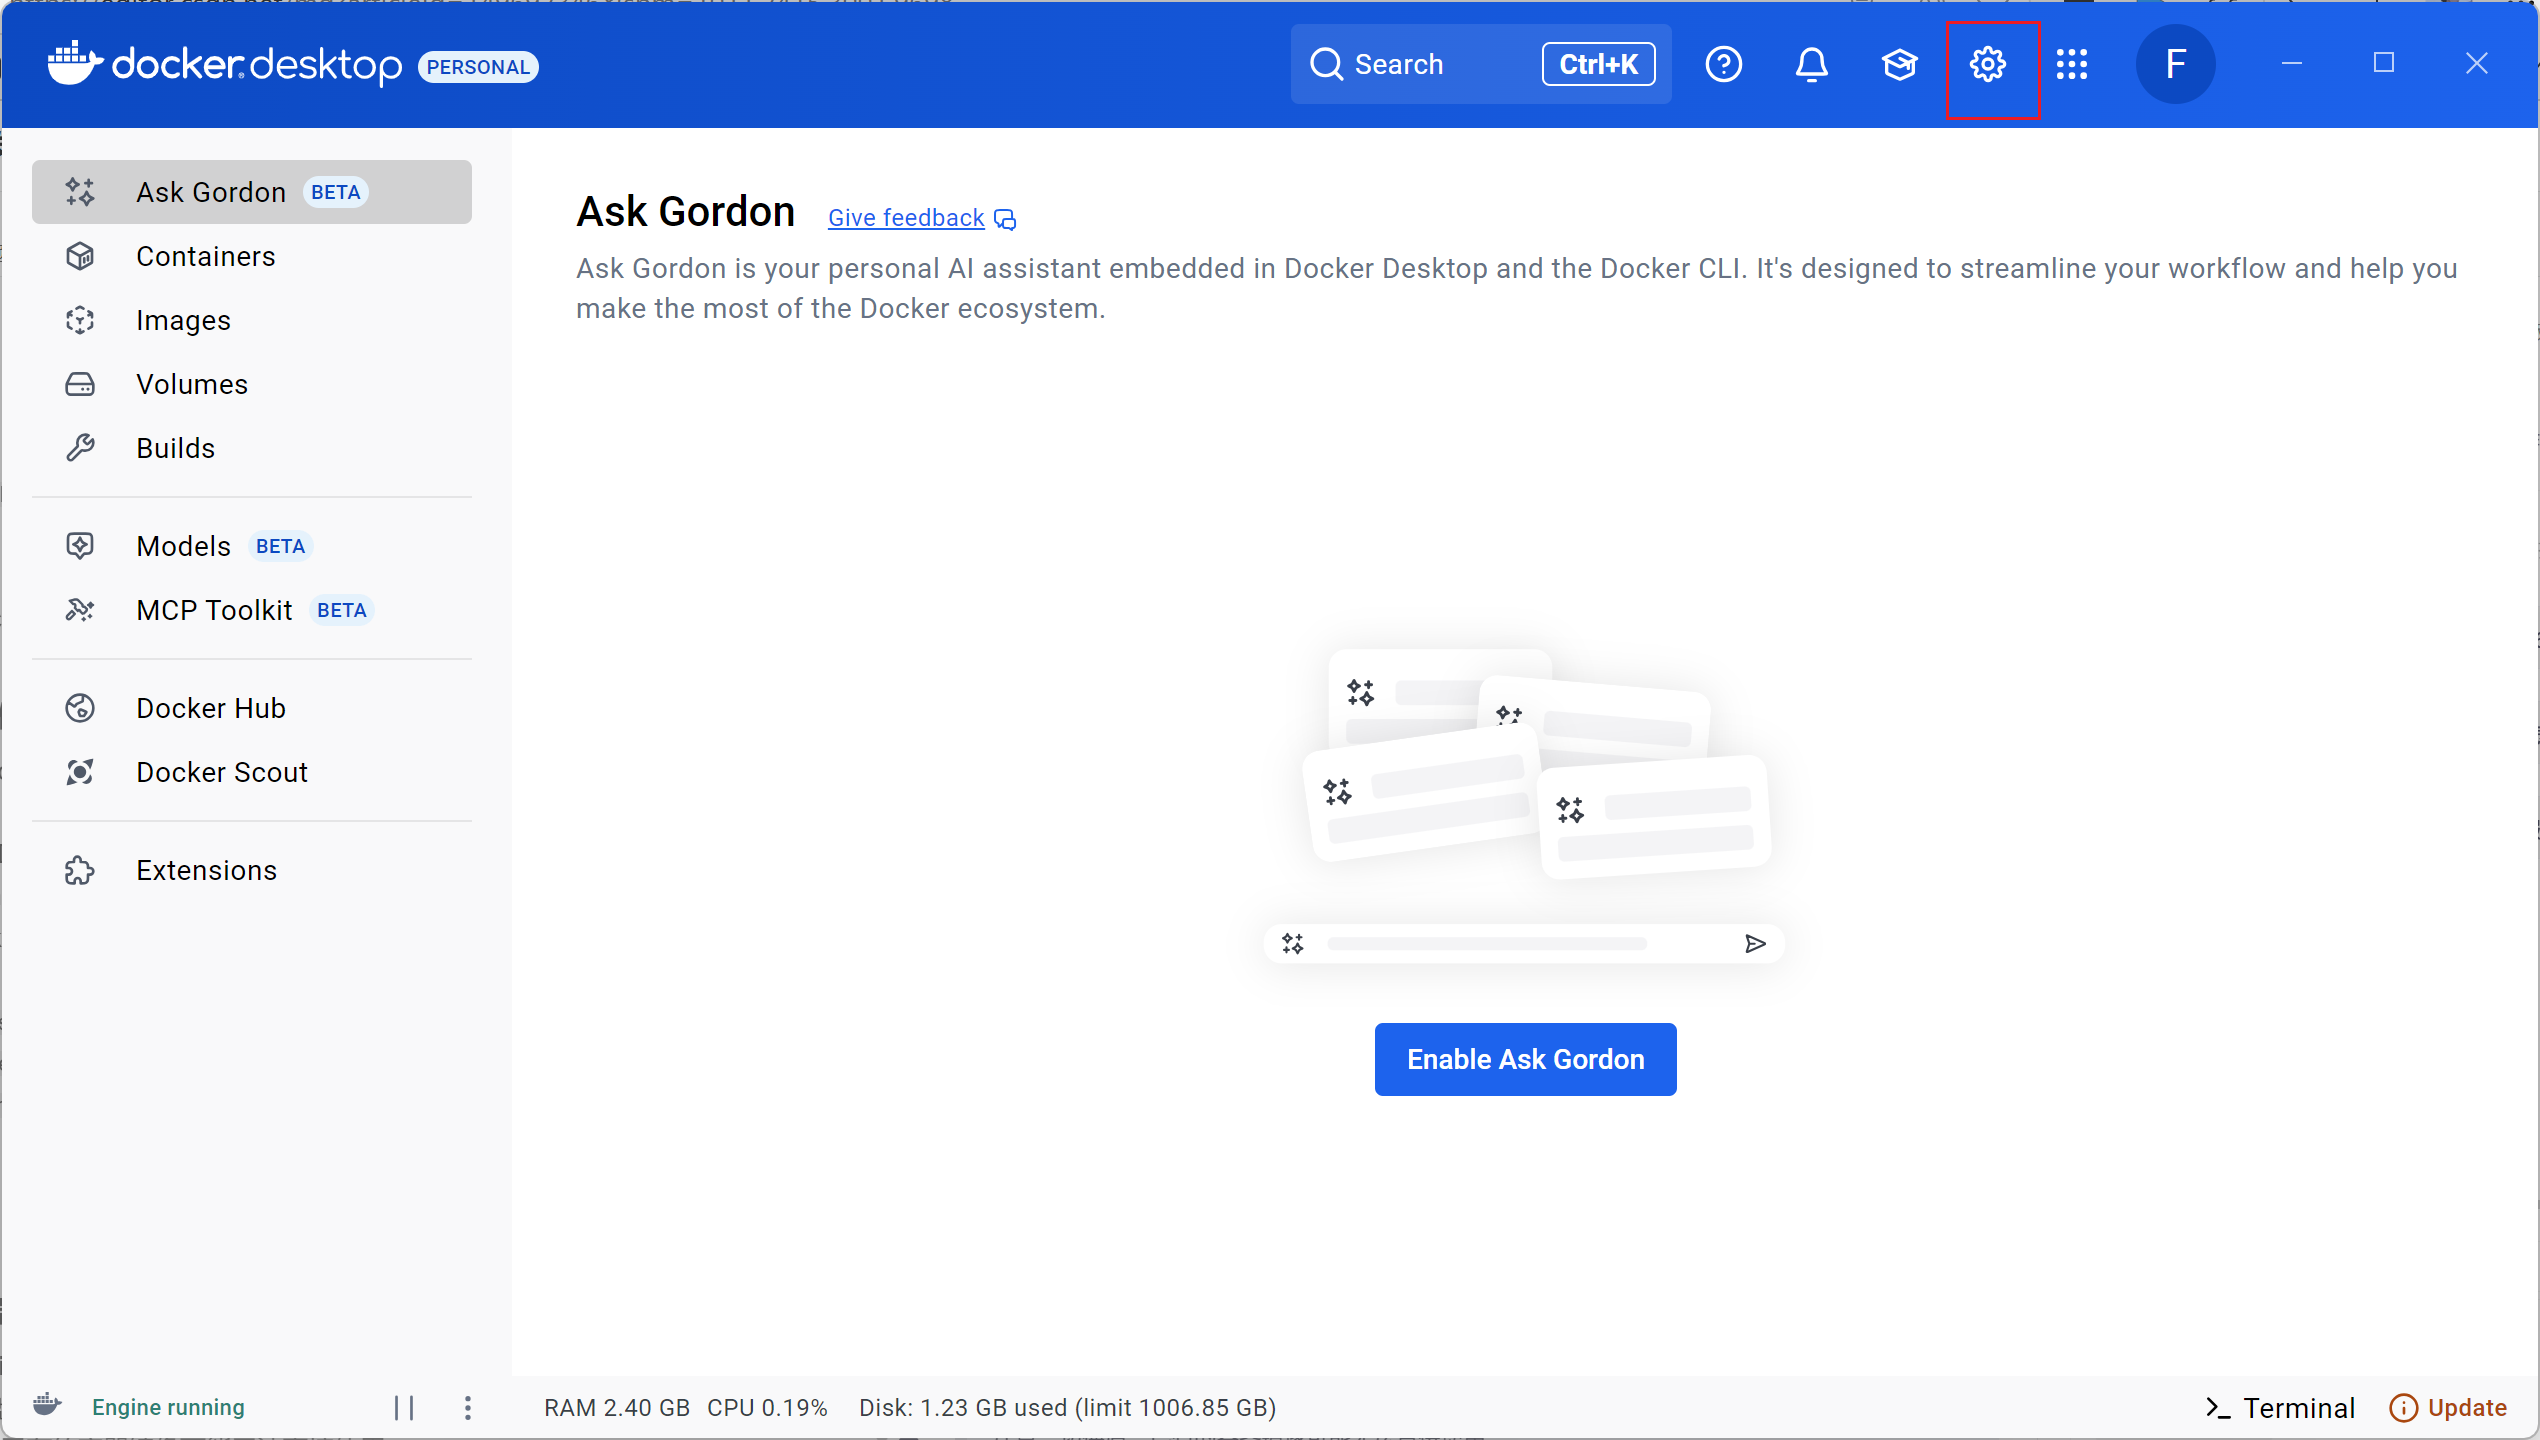Open the Learning center graduation cap icon

coord(1899,65)
